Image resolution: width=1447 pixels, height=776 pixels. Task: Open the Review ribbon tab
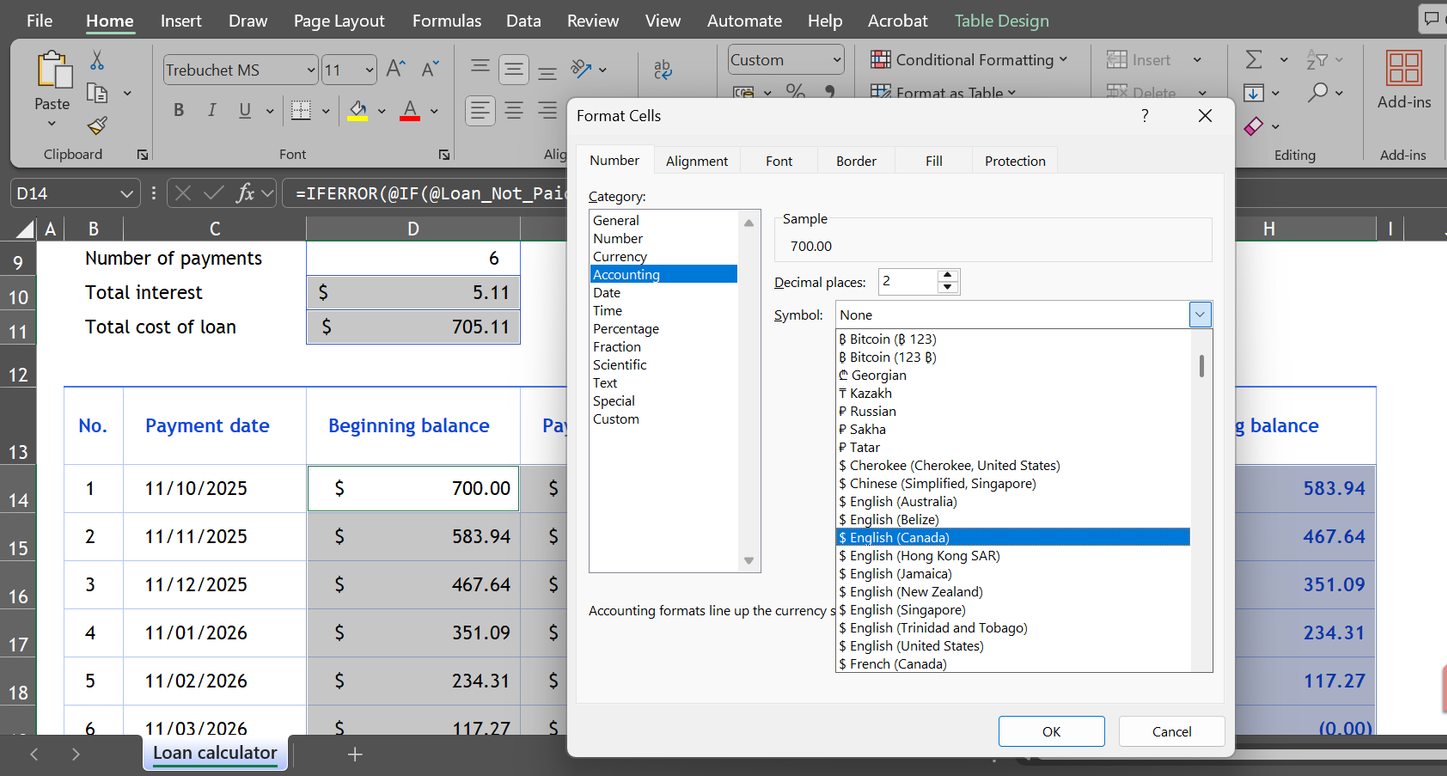(x=592, y=20)
